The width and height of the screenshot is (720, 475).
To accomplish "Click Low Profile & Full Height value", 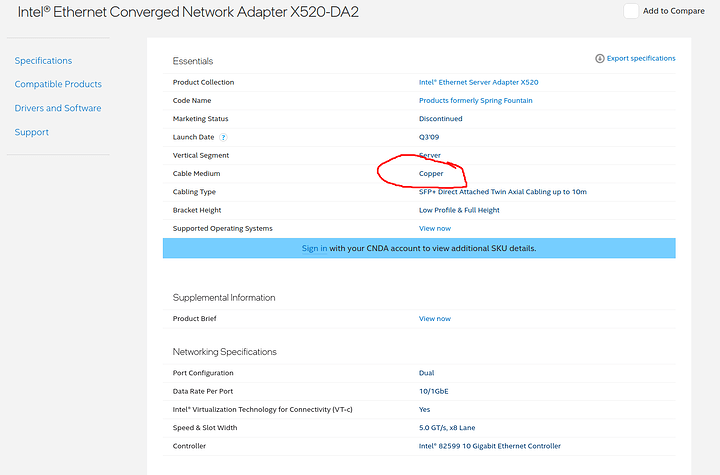I will tap(459, 210).
